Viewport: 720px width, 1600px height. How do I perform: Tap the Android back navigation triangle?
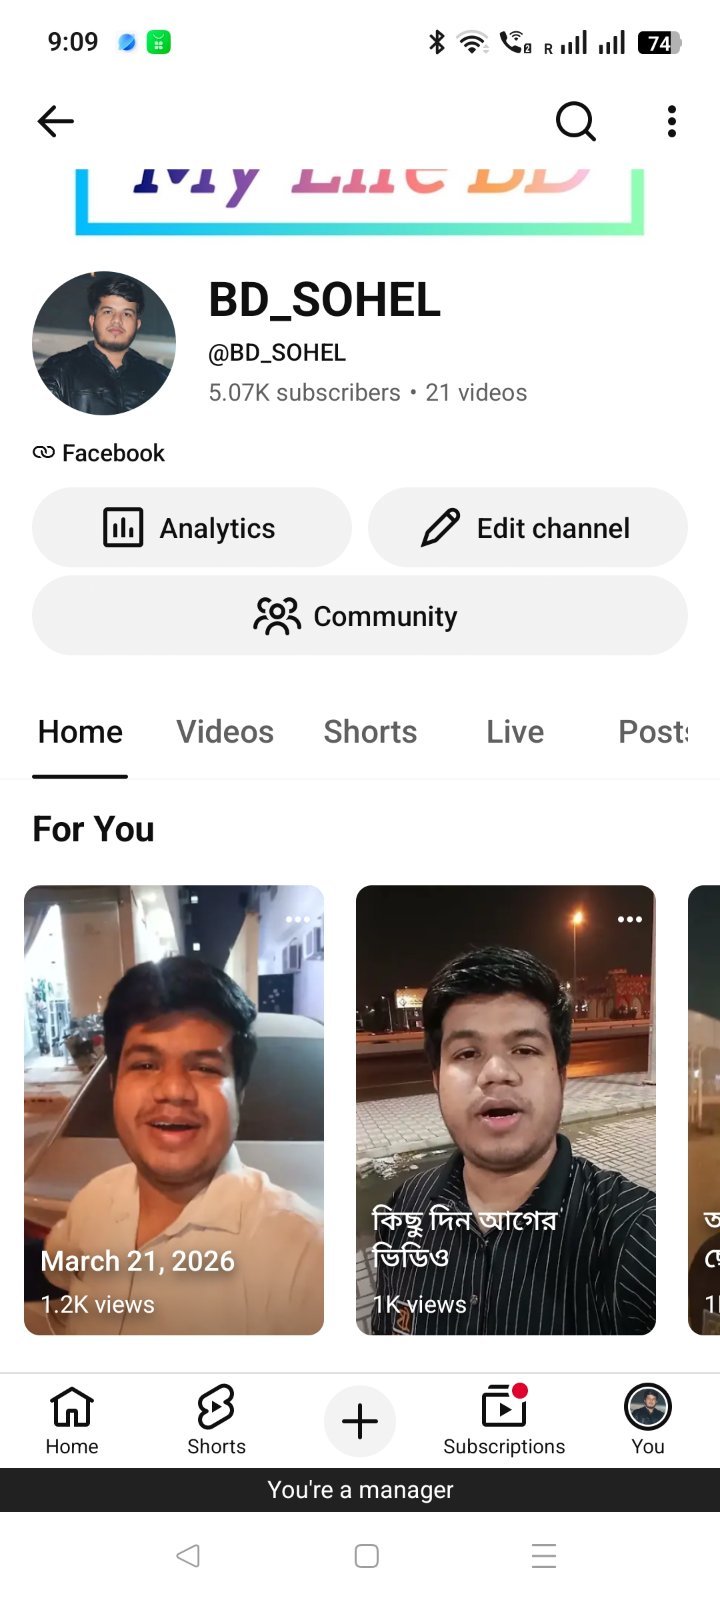click(x=188, y=1555)
